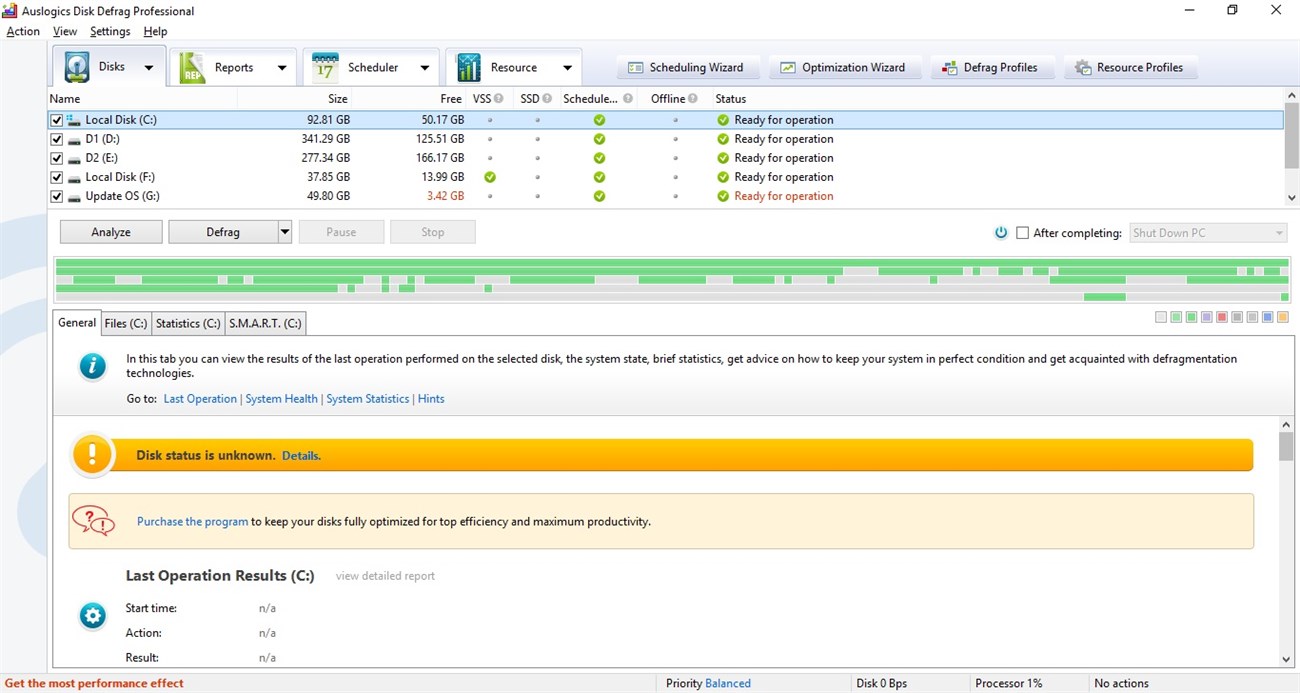Uncheck the Local Disk (C:) checkbox
Screen dimensions: 1300x693
pos(56,119)
